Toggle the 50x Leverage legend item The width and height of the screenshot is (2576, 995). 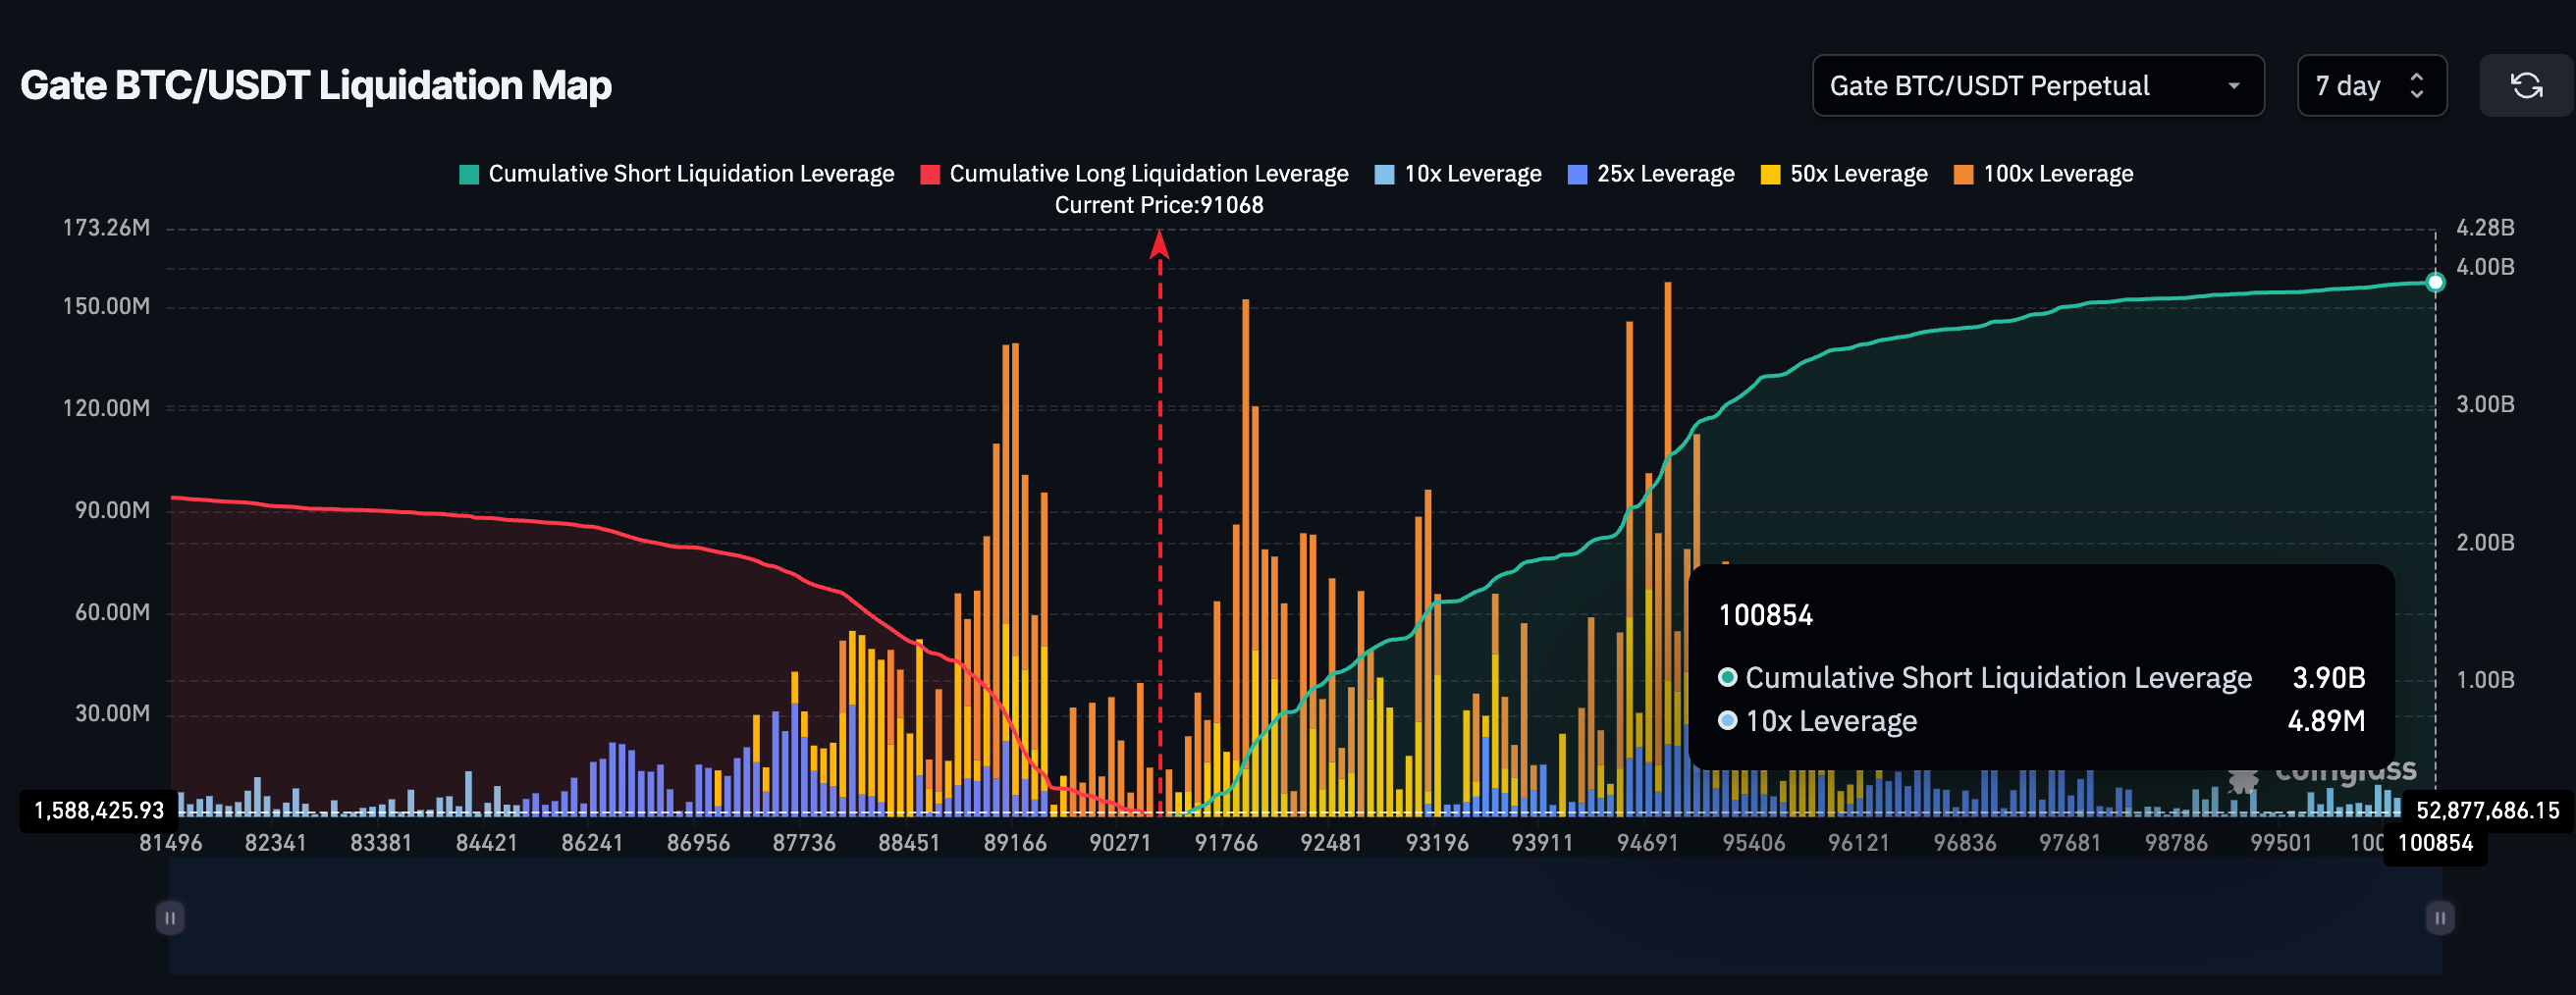click(1844, 174)
